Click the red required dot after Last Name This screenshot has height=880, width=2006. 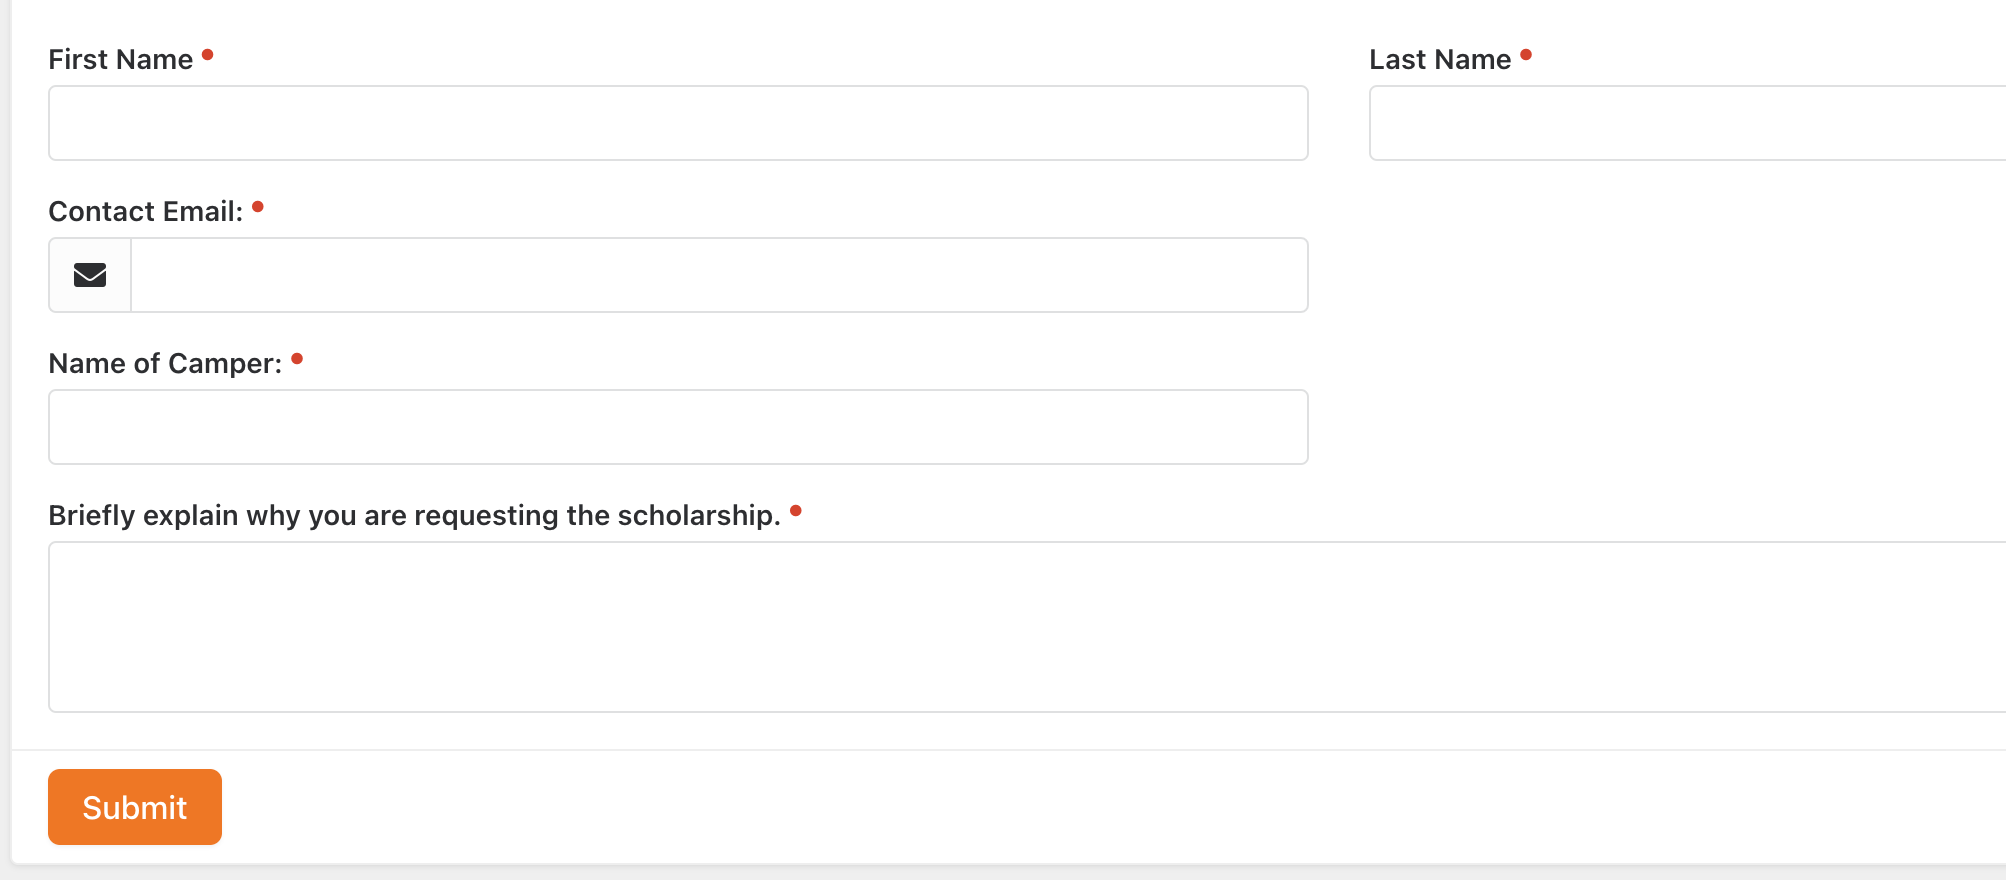(1526, 55)
